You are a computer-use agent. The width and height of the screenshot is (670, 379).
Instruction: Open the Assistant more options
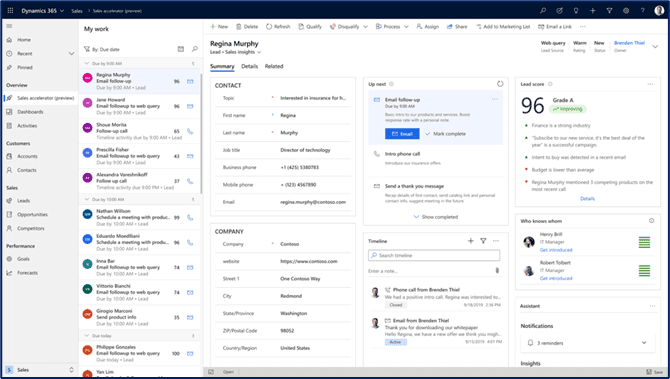[652, 306]
